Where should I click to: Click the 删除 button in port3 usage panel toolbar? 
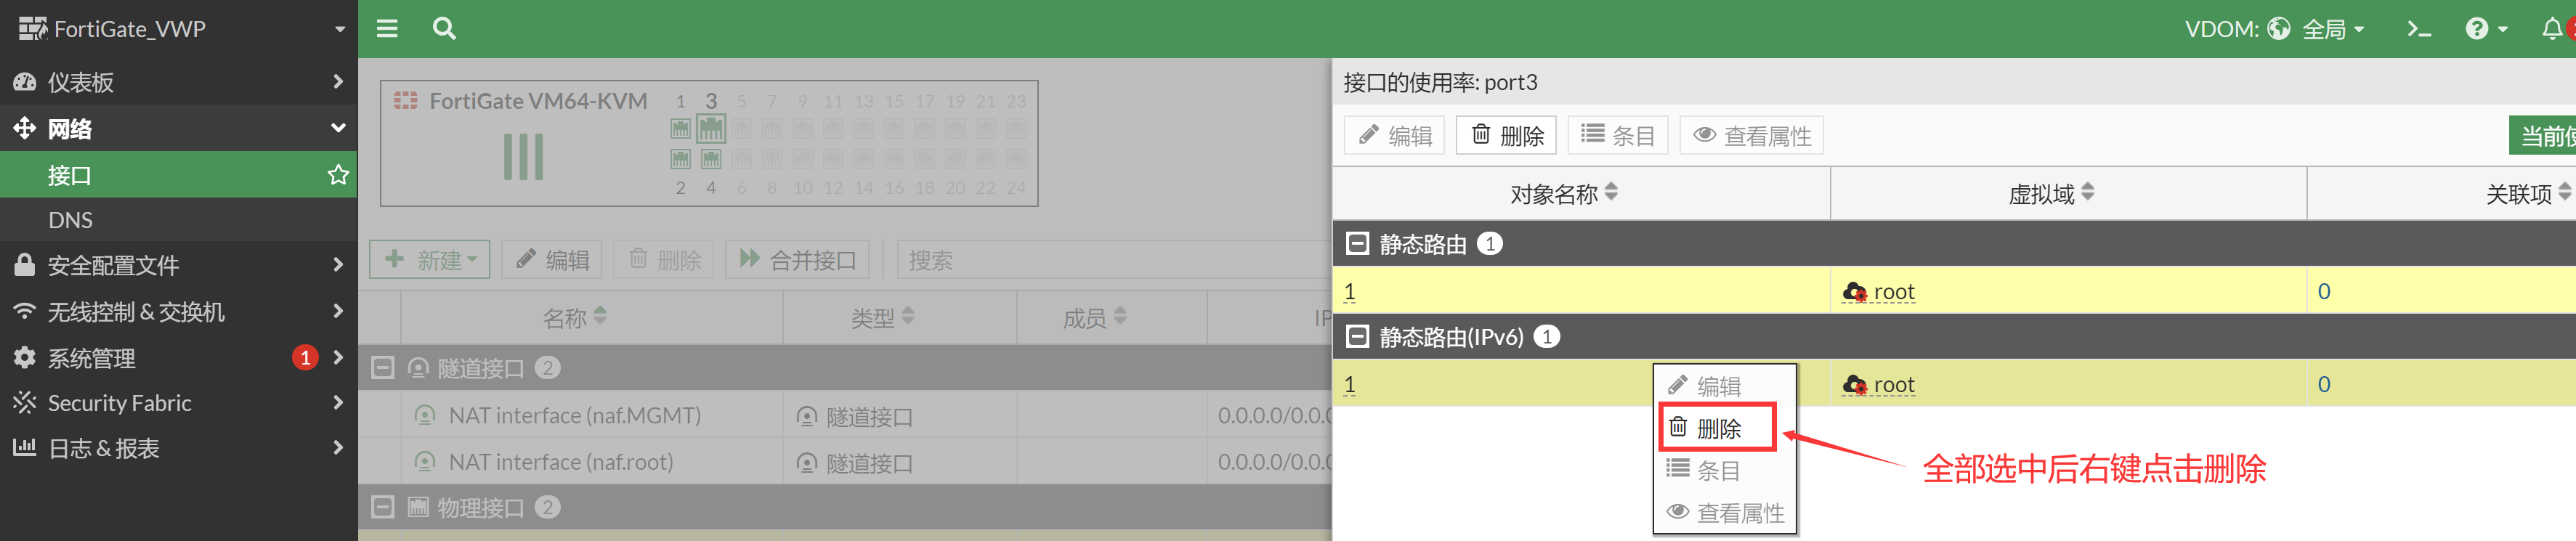(1507, 135)
